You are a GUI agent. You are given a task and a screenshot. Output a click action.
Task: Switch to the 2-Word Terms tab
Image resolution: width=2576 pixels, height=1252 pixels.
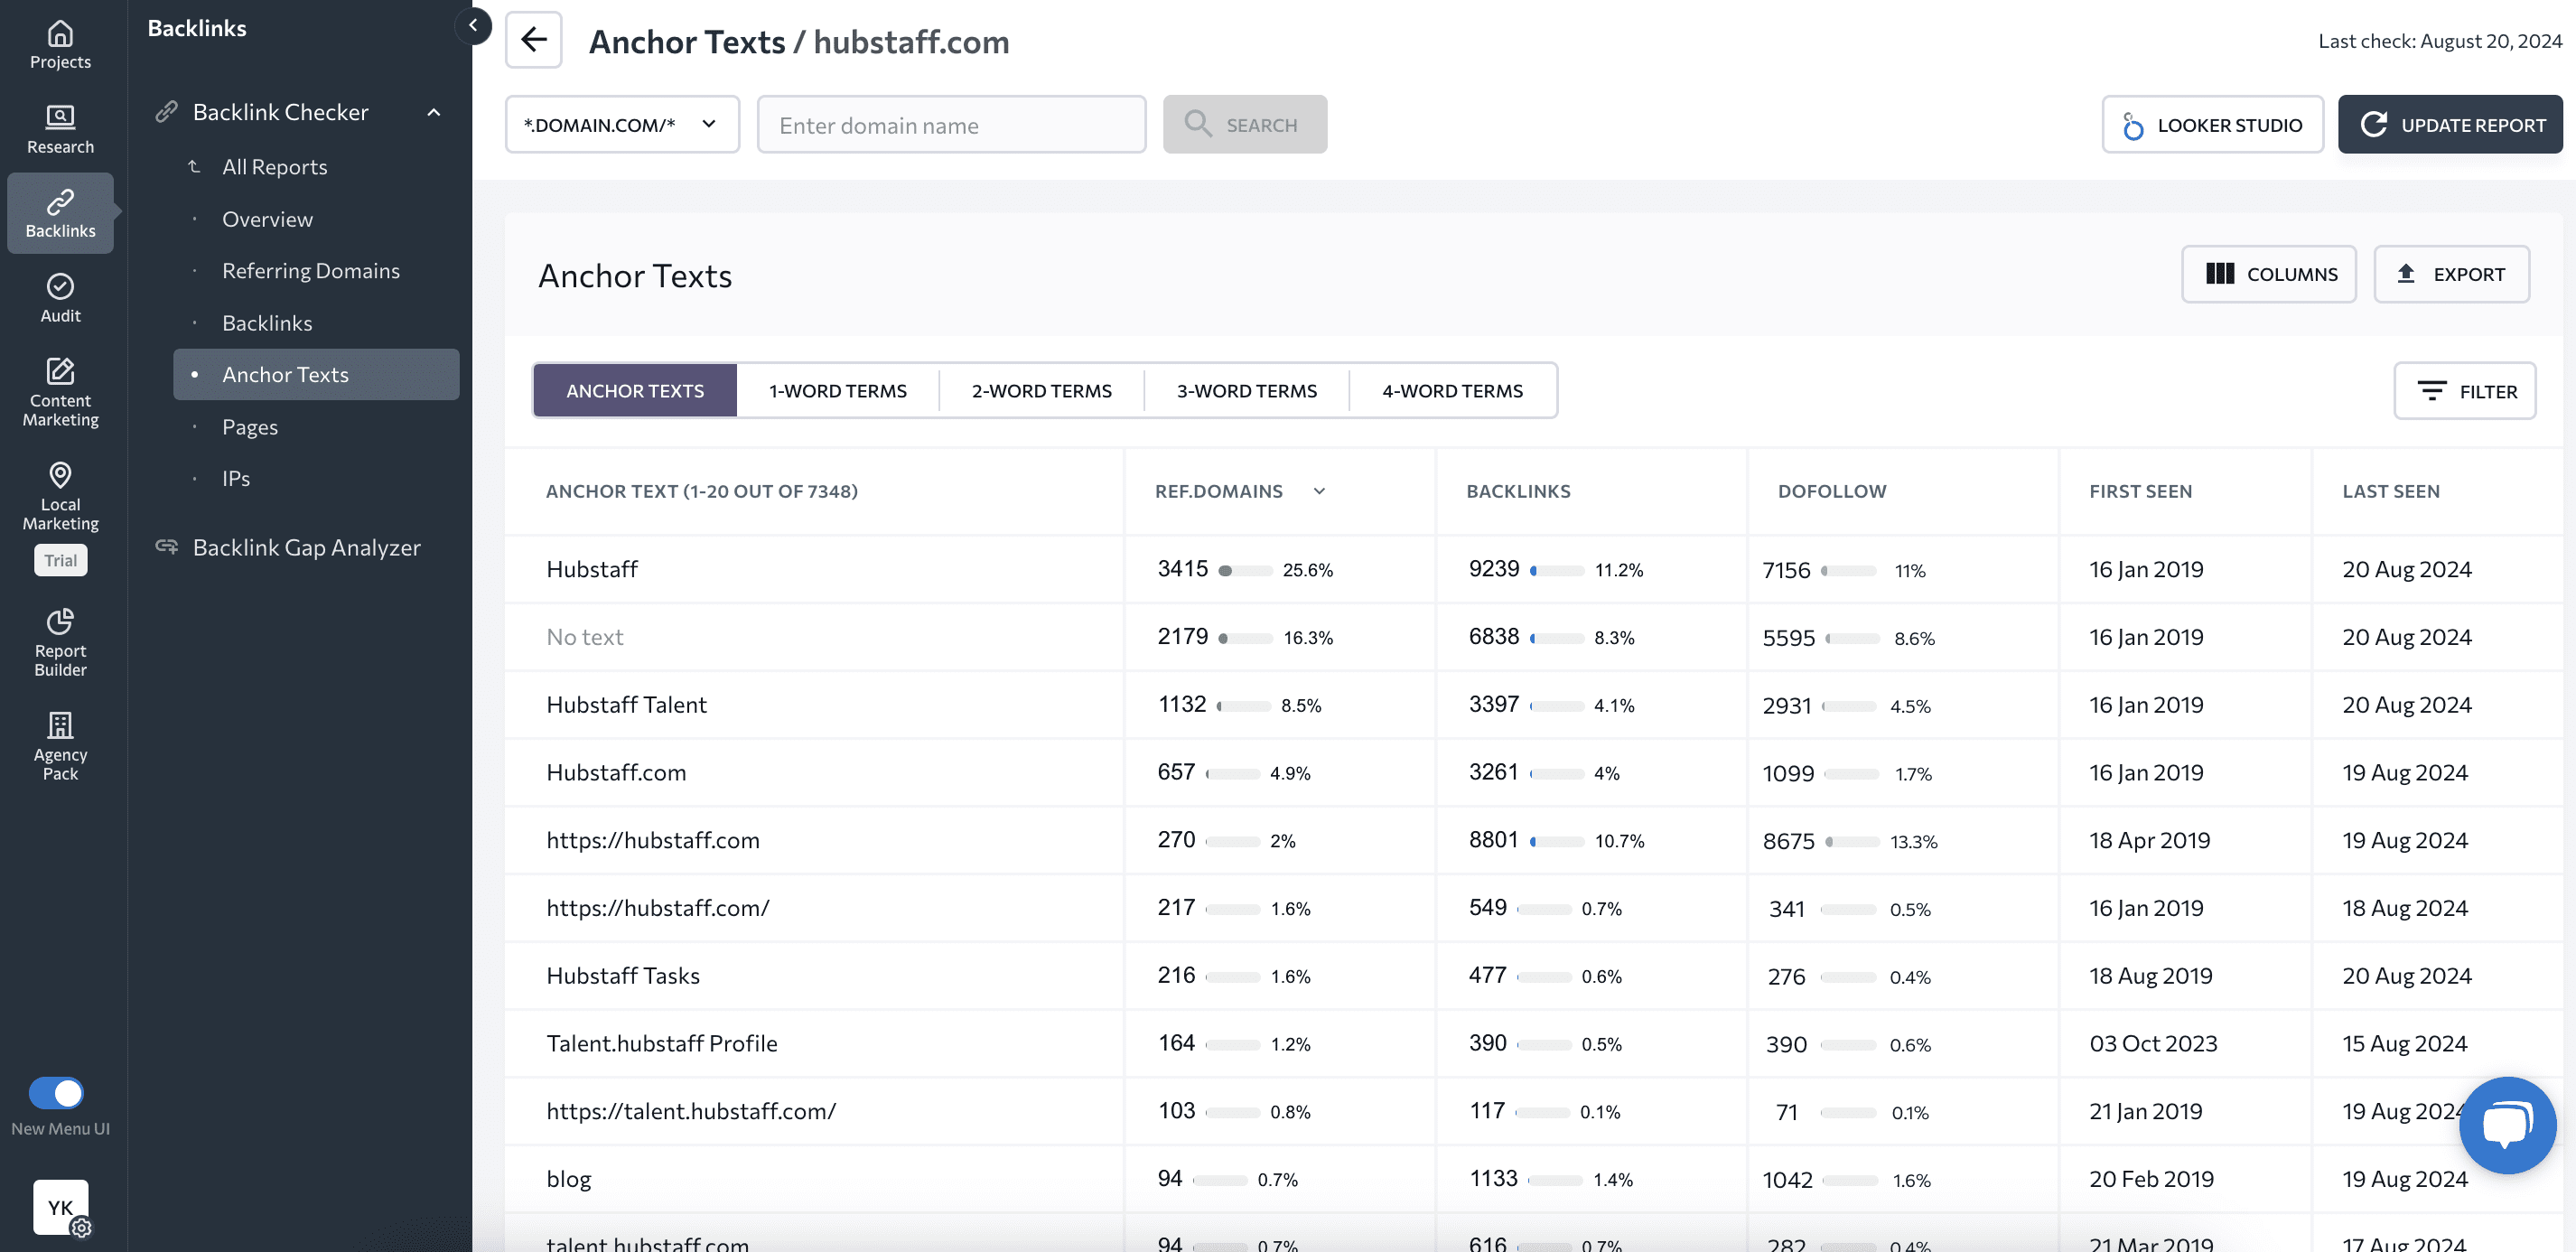[1041, 391]
